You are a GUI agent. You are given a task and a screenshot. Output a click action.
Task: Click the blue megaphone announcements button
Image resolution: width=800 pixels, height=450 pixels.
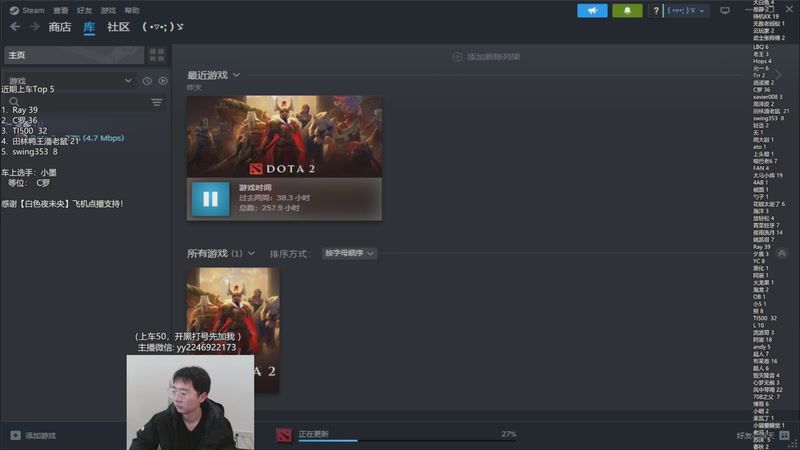(x=592, y=10)
